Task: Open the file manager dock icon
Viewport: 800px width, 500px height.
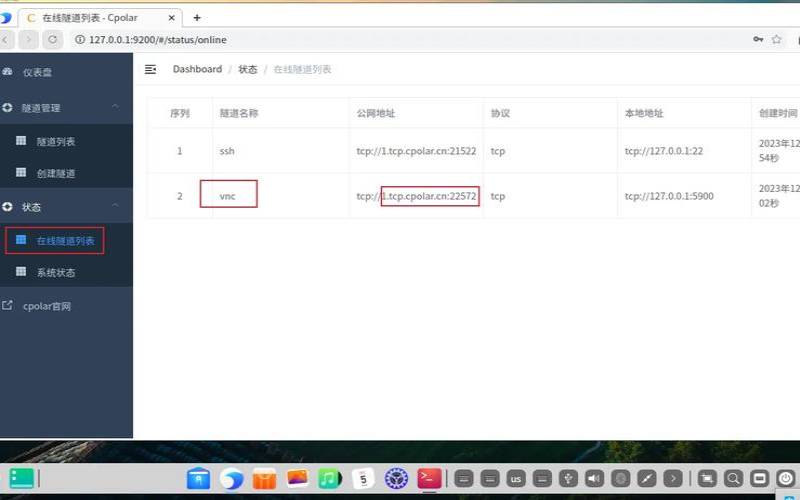Action: click(198, 479)
